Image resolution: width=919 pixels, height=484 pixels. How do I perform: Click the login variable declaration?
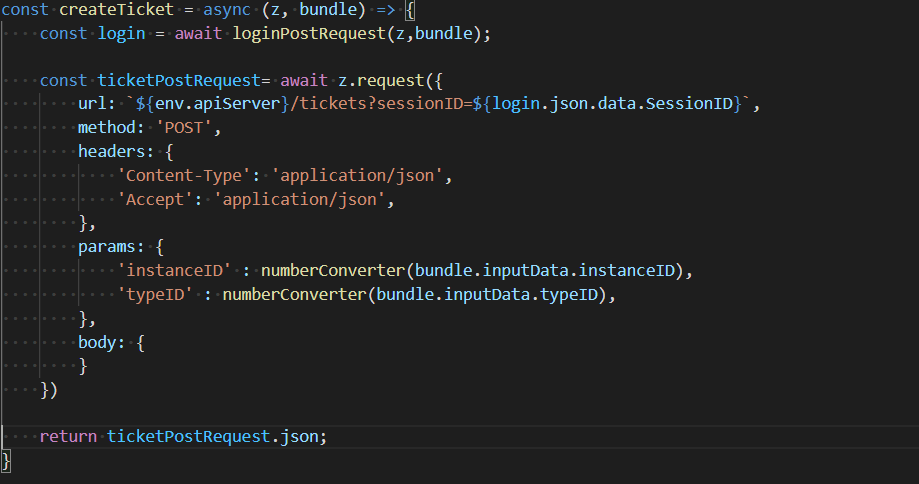(x=121, y=33)
